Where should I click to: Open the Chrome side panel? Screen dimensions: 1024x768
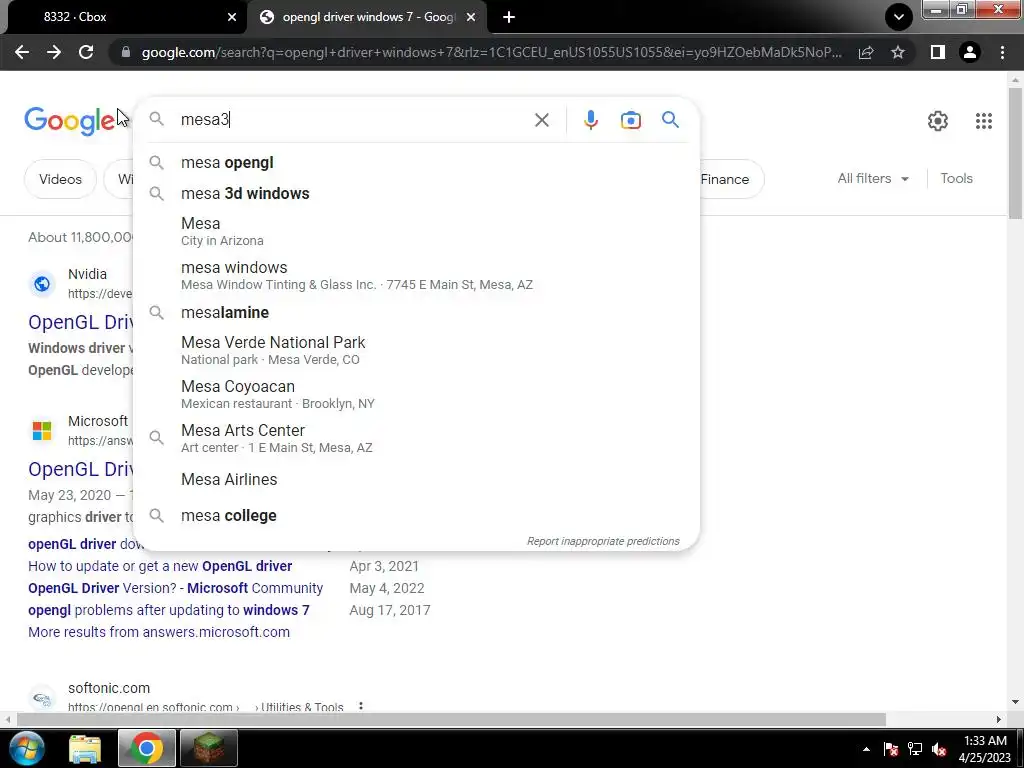(x=938, y=52)
